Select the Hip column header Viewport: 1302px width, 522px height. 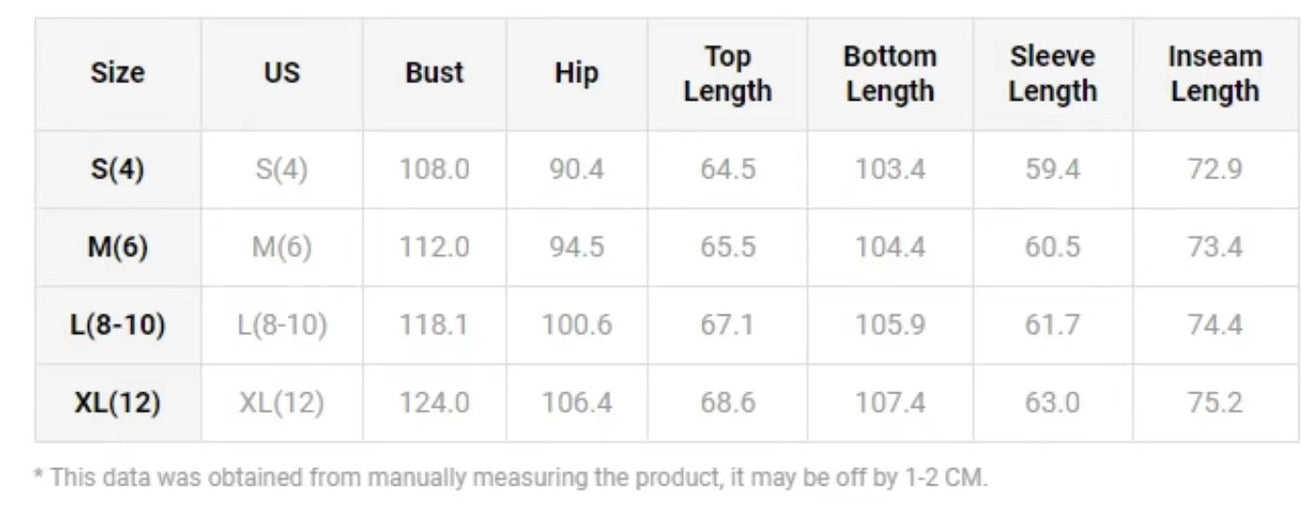click(576, 73)
